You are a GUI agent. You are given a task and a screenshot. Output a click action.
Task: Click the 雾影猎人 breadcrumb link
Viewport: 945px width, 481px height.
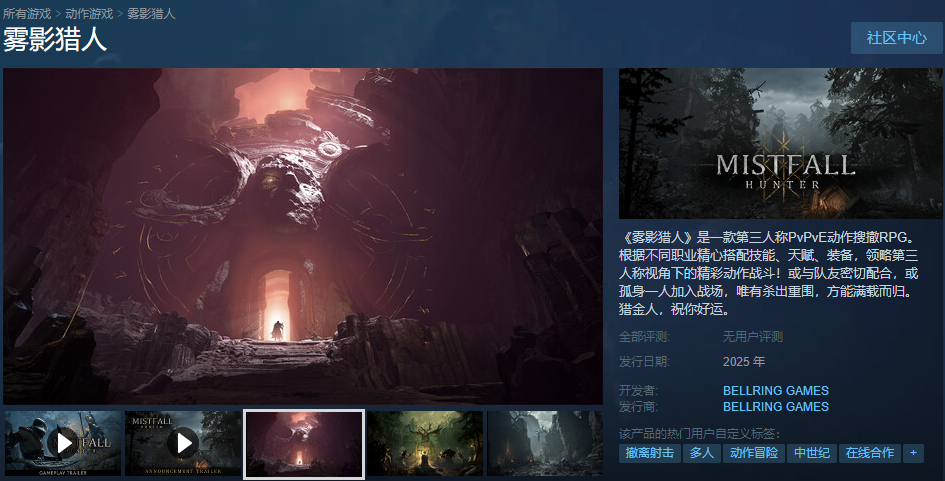click(151, 13)
